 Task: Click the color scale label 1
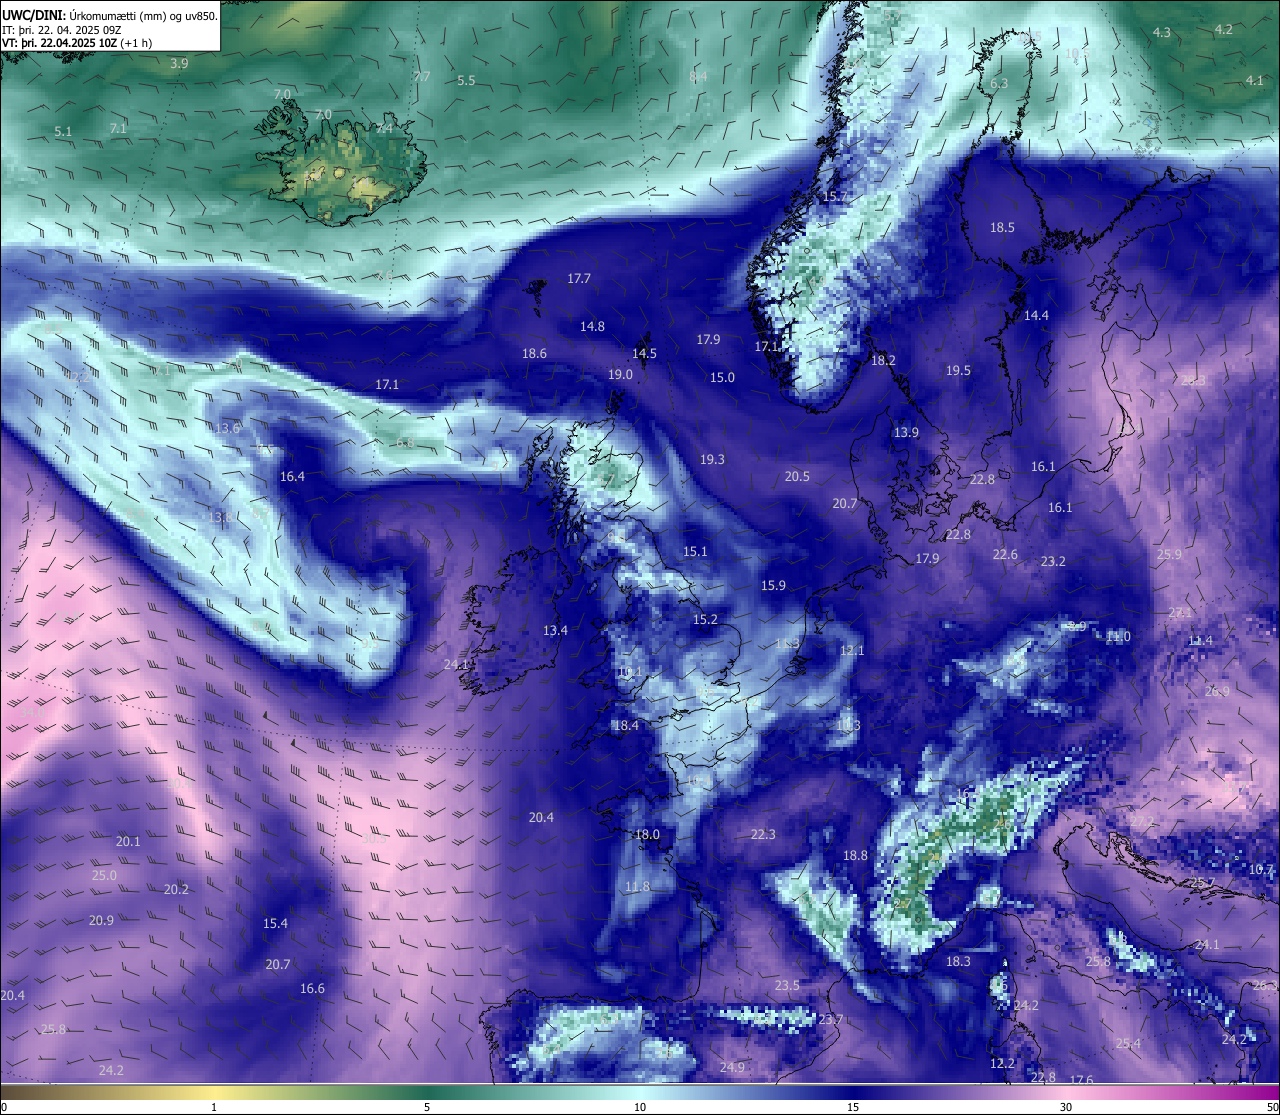214,1107
